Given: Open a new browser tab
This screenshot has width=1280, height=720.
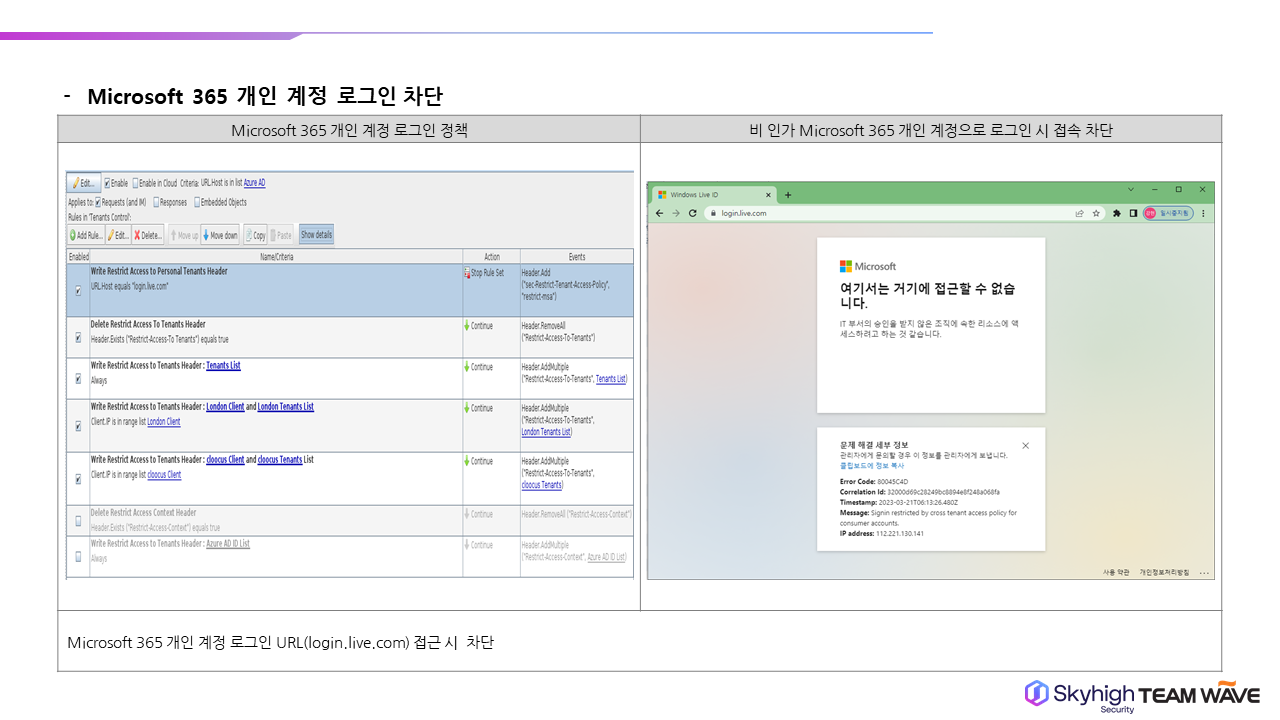Looking at the screenshot, I should coord(788,194).
